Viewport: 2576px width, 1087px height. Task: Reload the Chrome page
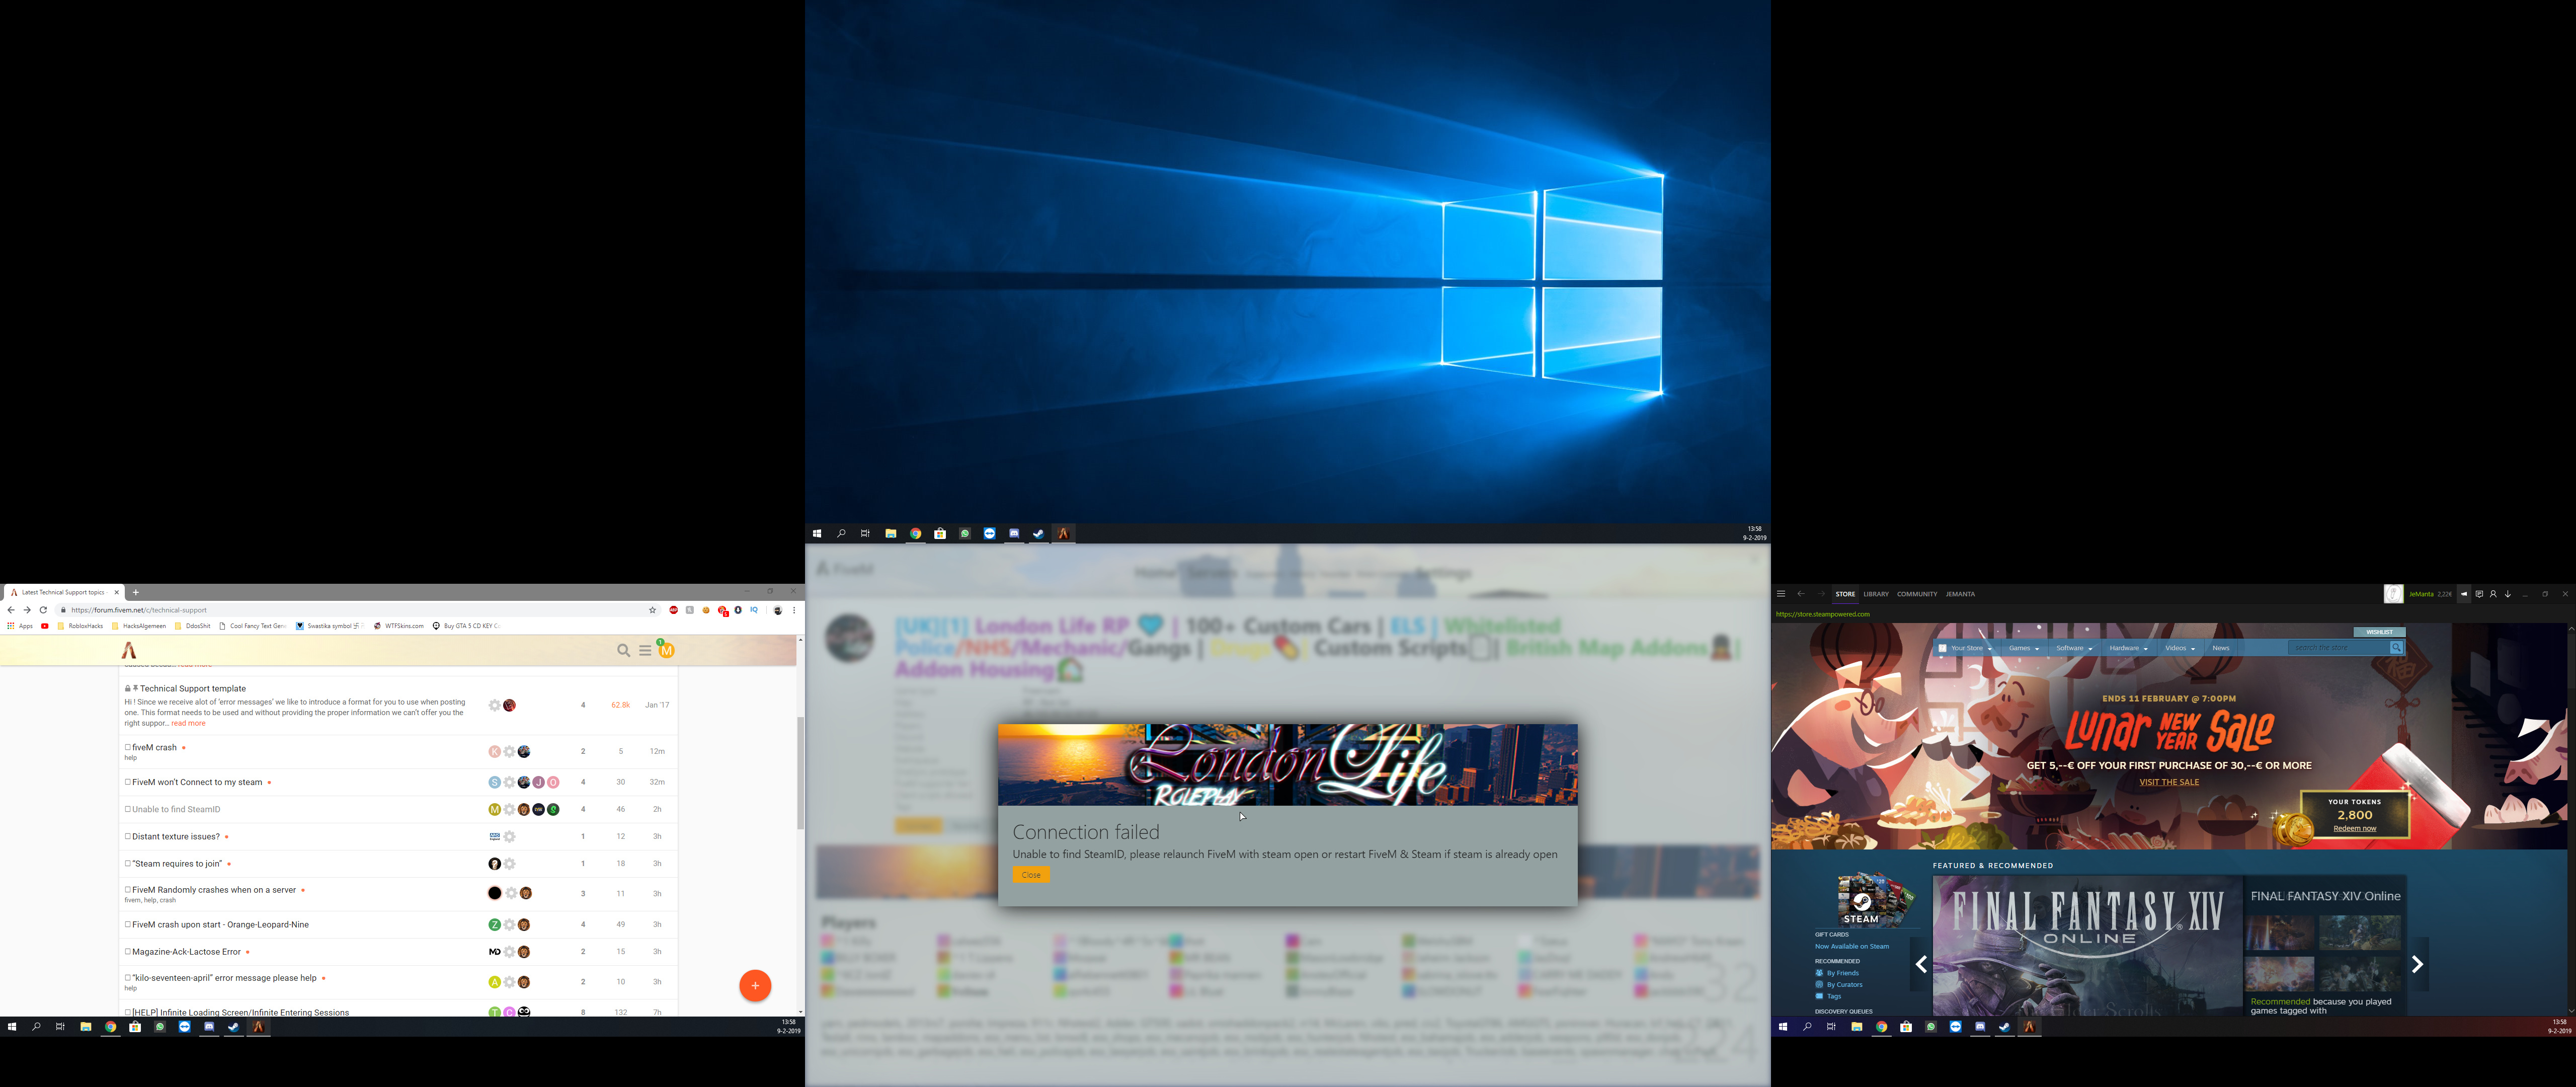[x=43, y=610]
